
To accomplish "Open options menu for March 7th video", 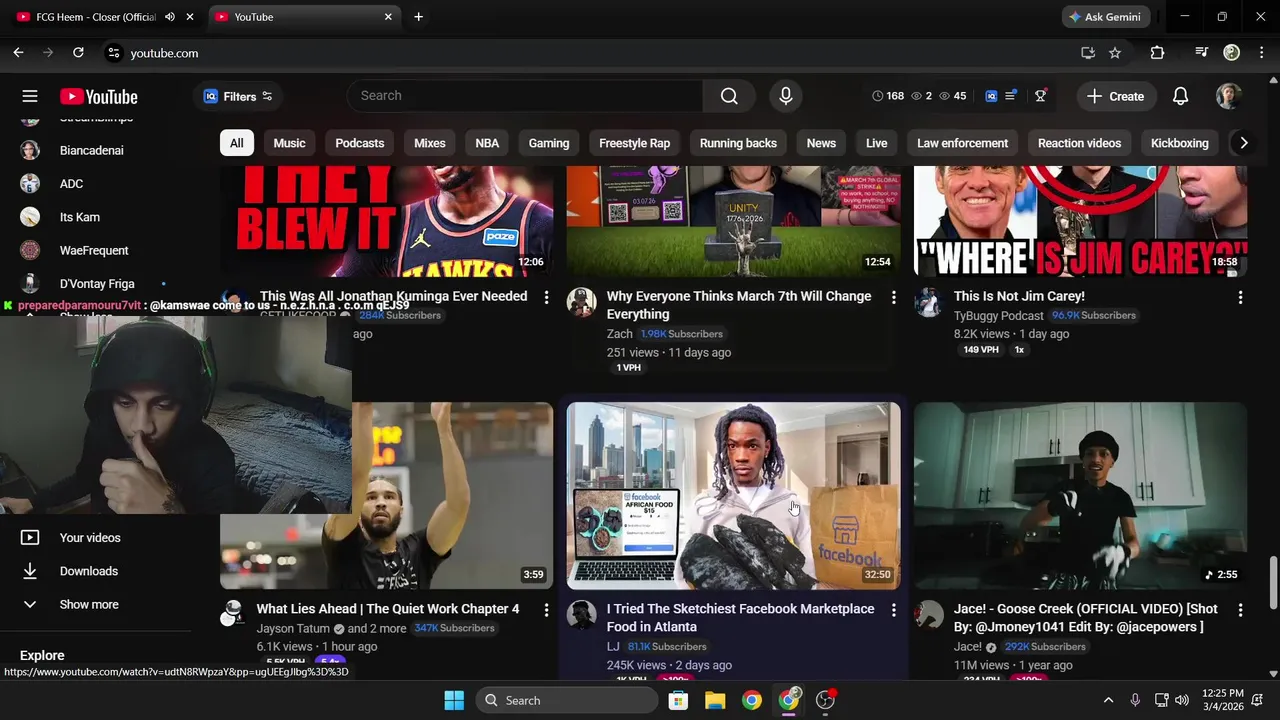I will pos(893,297).
